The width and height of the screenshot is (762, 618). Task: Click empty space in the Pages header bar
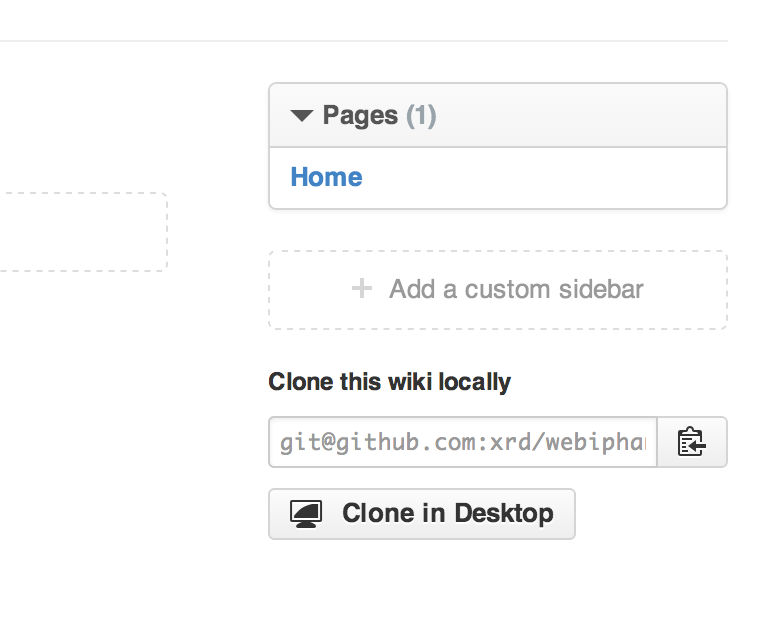[x=590, y=116]
